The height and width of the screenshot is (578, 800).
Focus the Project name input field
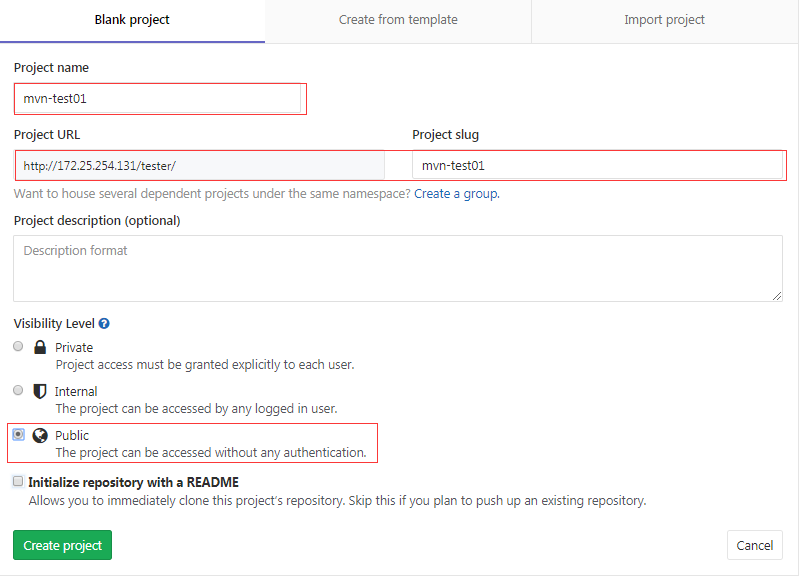[x=158, y=99]
